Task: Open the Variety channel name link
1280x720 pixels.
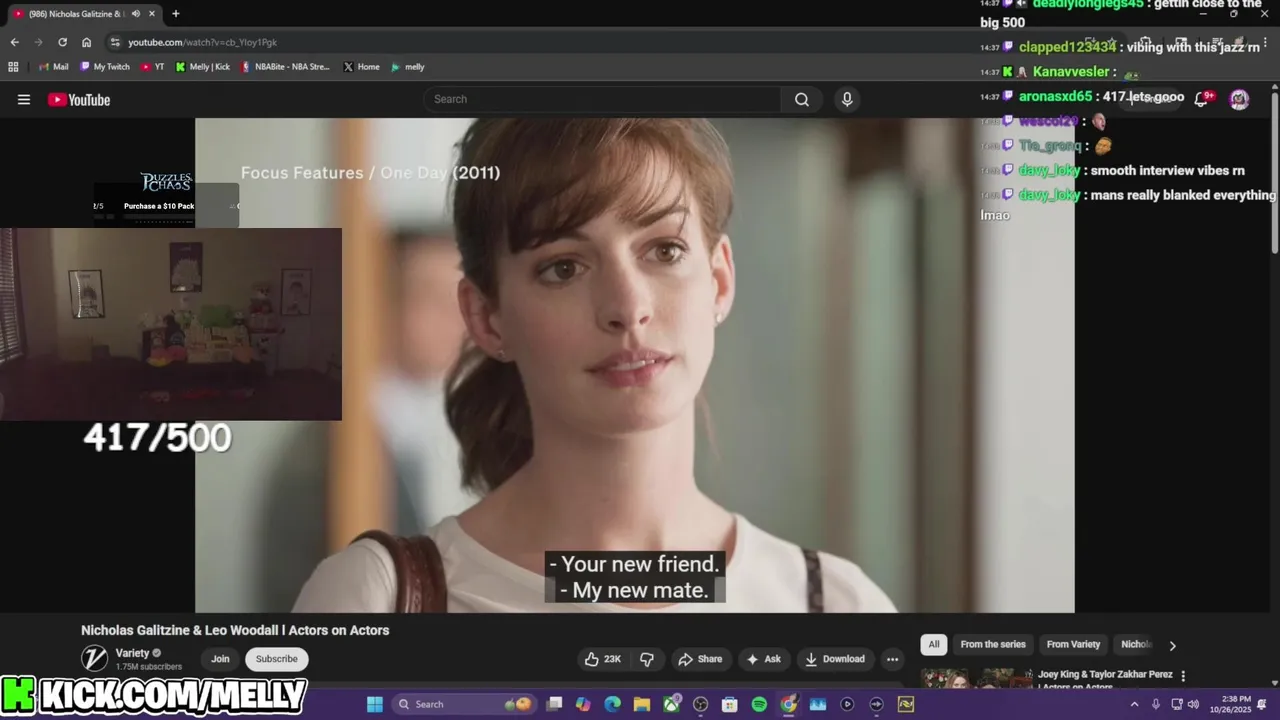Action: coord(132,653)
